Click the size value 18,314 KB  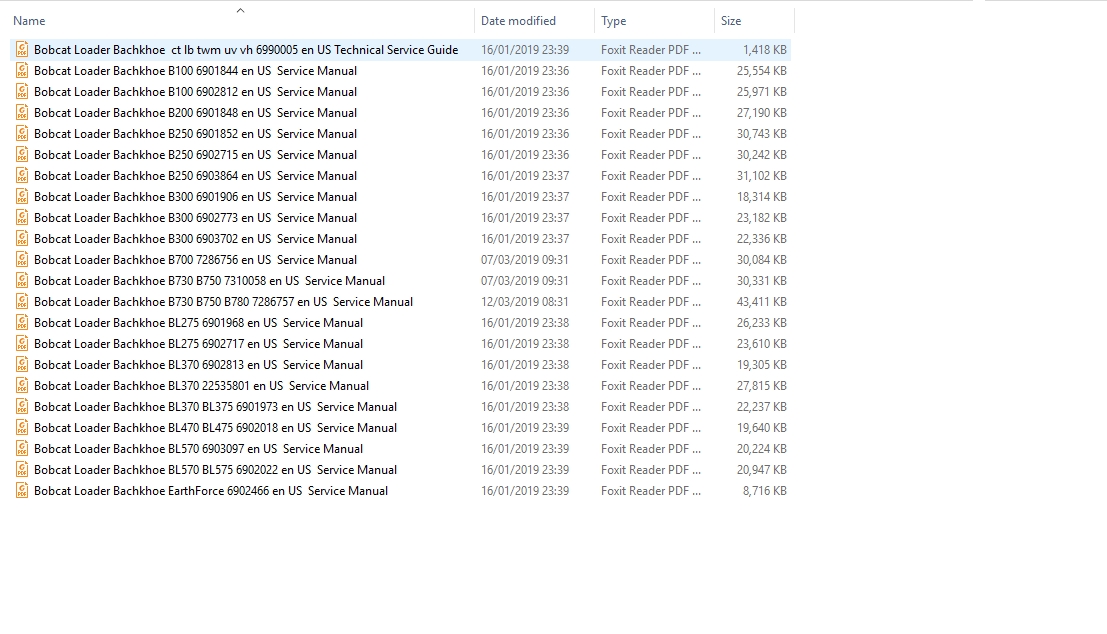click(x=762, y=197)
